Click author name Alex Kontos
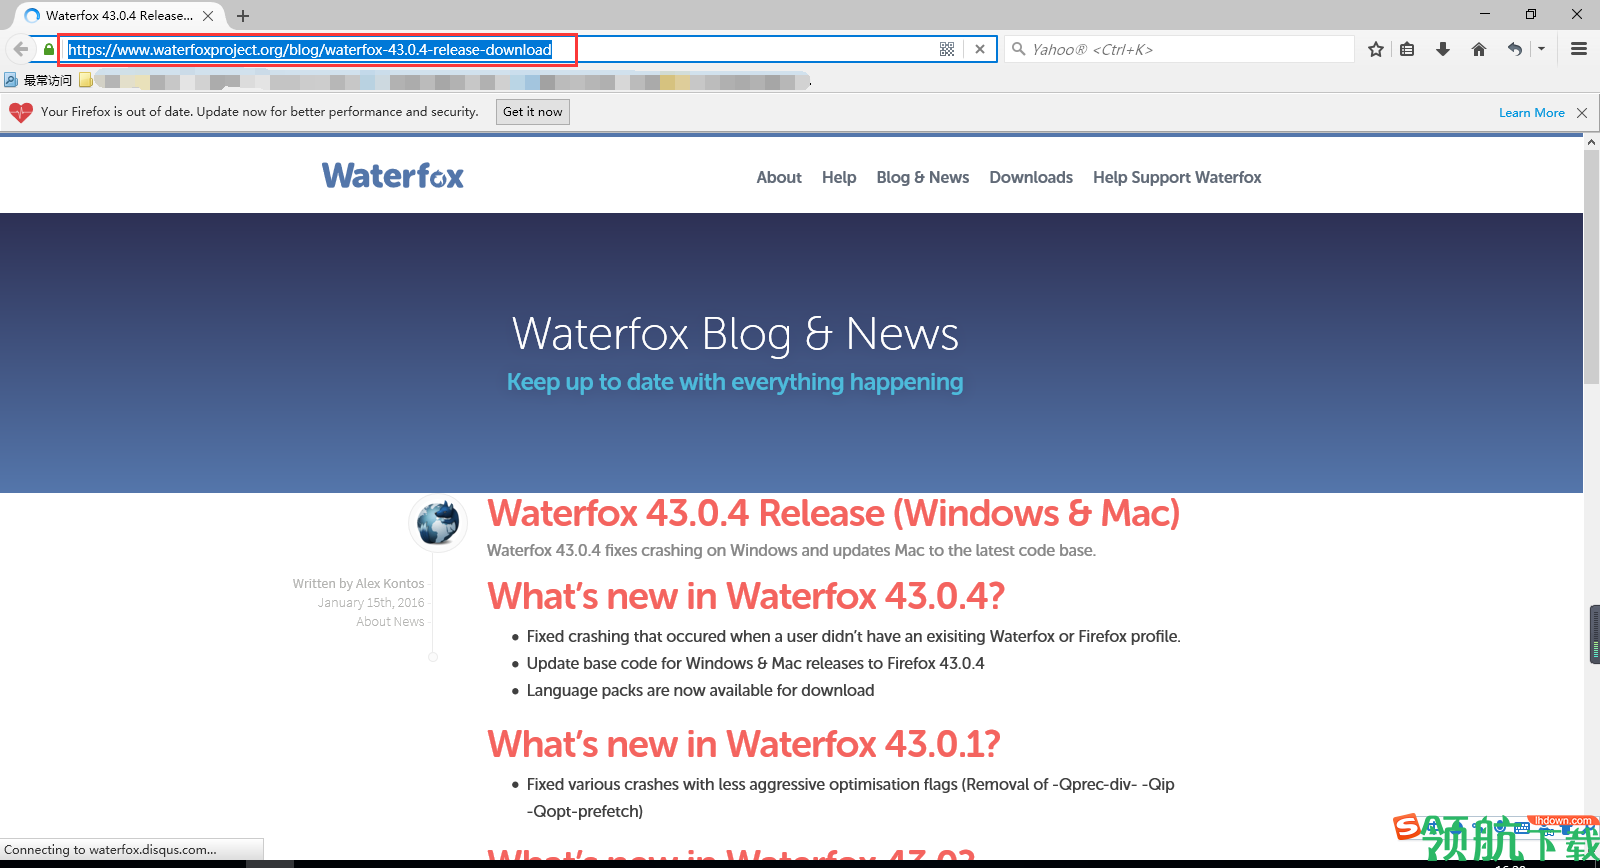The width and height of the screenshot is (1600, 868). [390, 584]
